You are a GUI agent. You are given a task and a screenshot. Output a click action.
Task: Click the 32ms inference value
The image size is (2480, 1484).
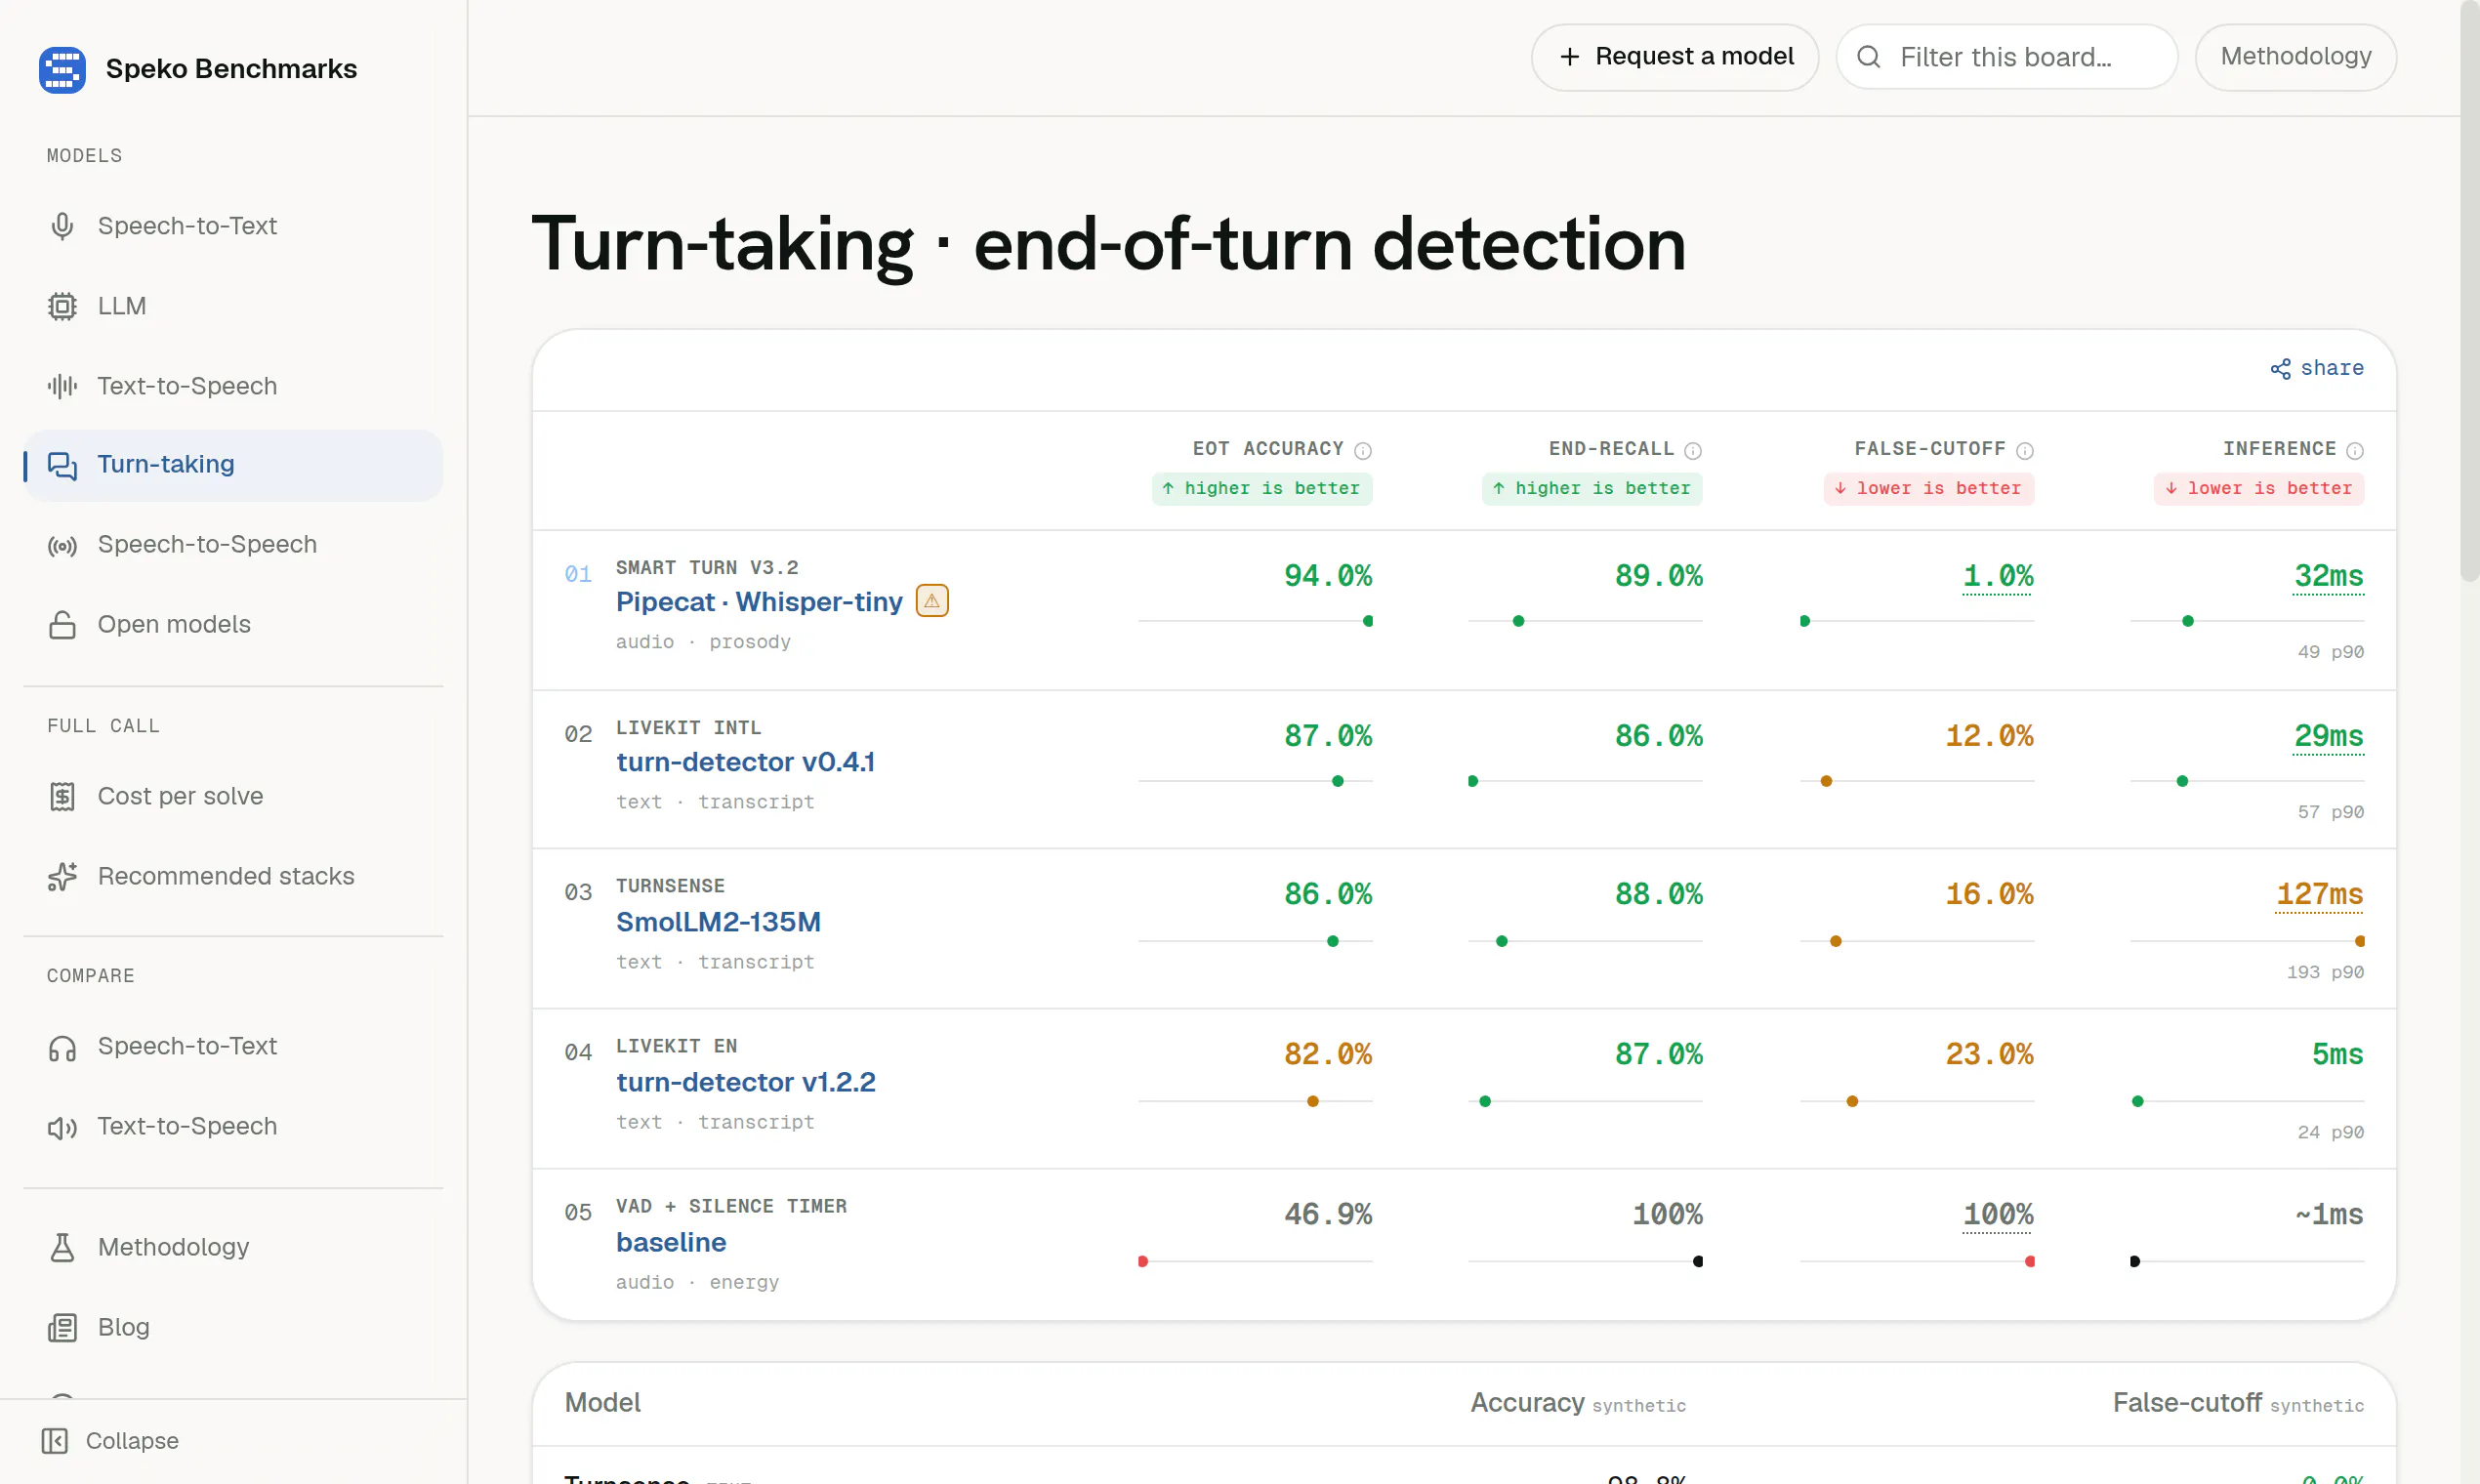2329,575
